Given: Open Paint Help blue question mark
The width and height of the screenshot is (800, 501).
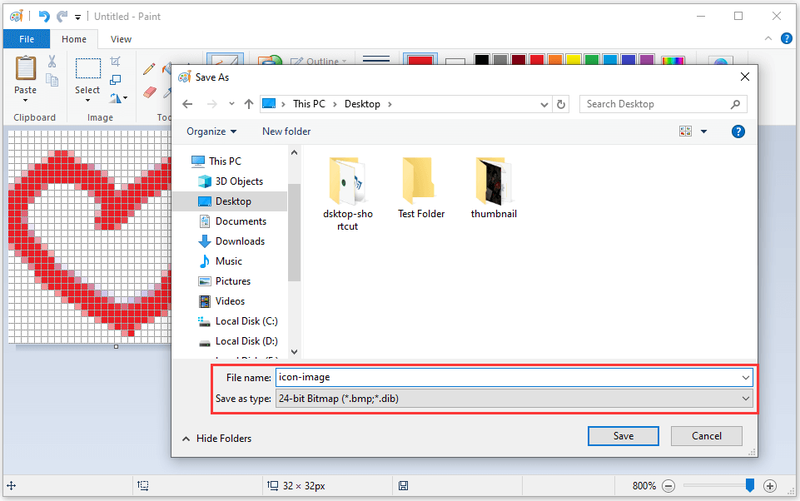Looking at the screenshot, I should tap(787, 38).
